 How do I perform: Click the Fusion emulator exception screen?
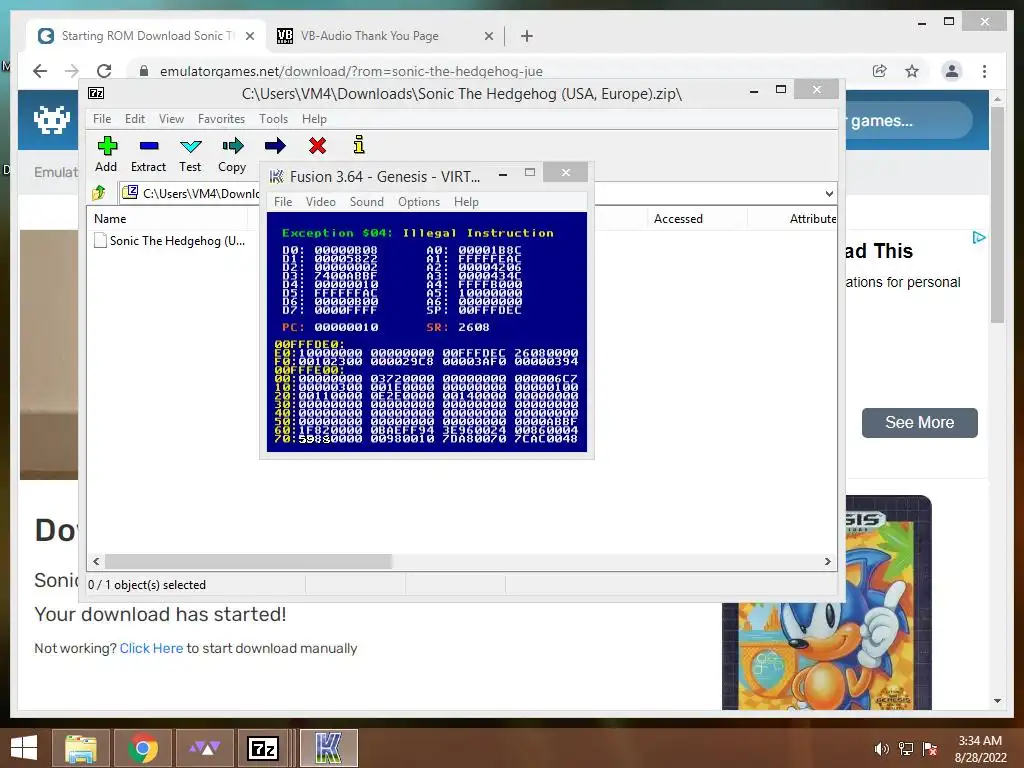[x=427, y=332]
